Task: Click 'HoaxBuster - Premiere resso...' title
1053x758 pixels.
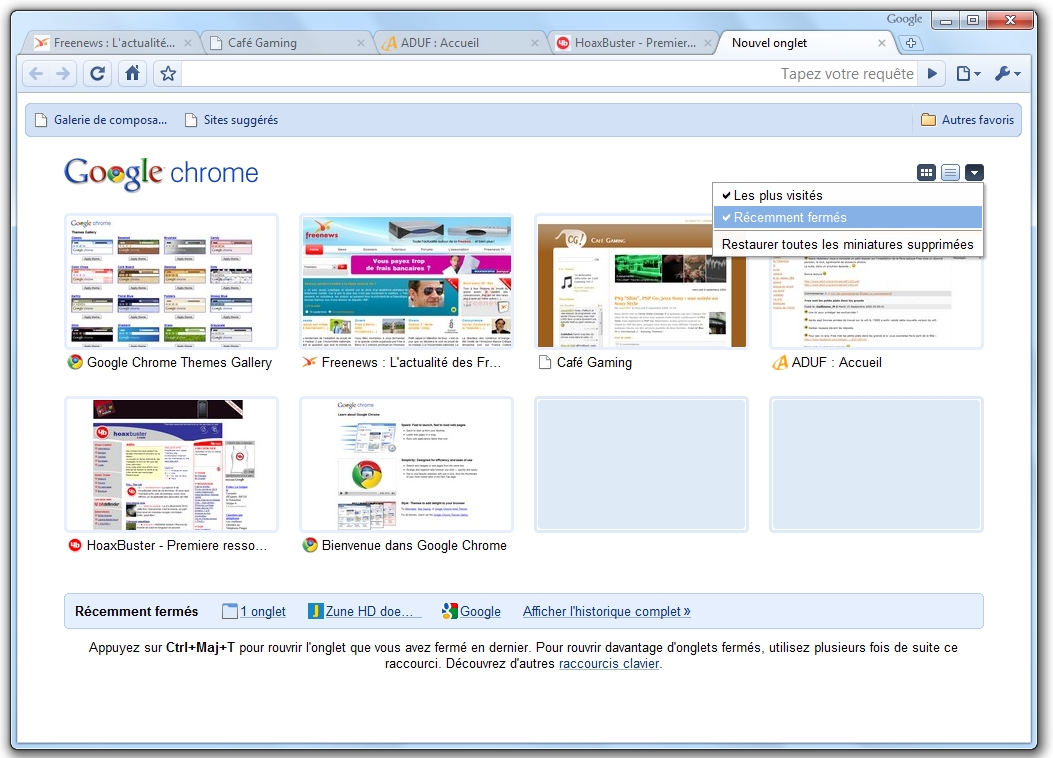Action: coord(177,546)
